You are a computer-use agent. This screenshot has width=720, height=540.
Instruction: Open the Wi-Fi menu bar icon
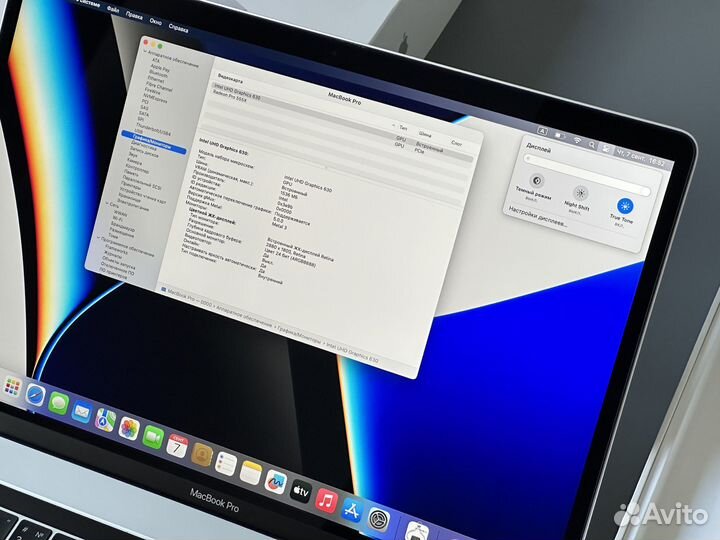click(x=577, y=140)
